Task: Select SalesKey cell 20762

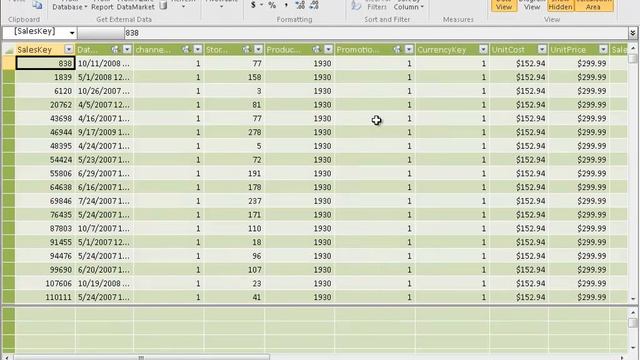Action: pyautogui.click(x=45, y=105)
